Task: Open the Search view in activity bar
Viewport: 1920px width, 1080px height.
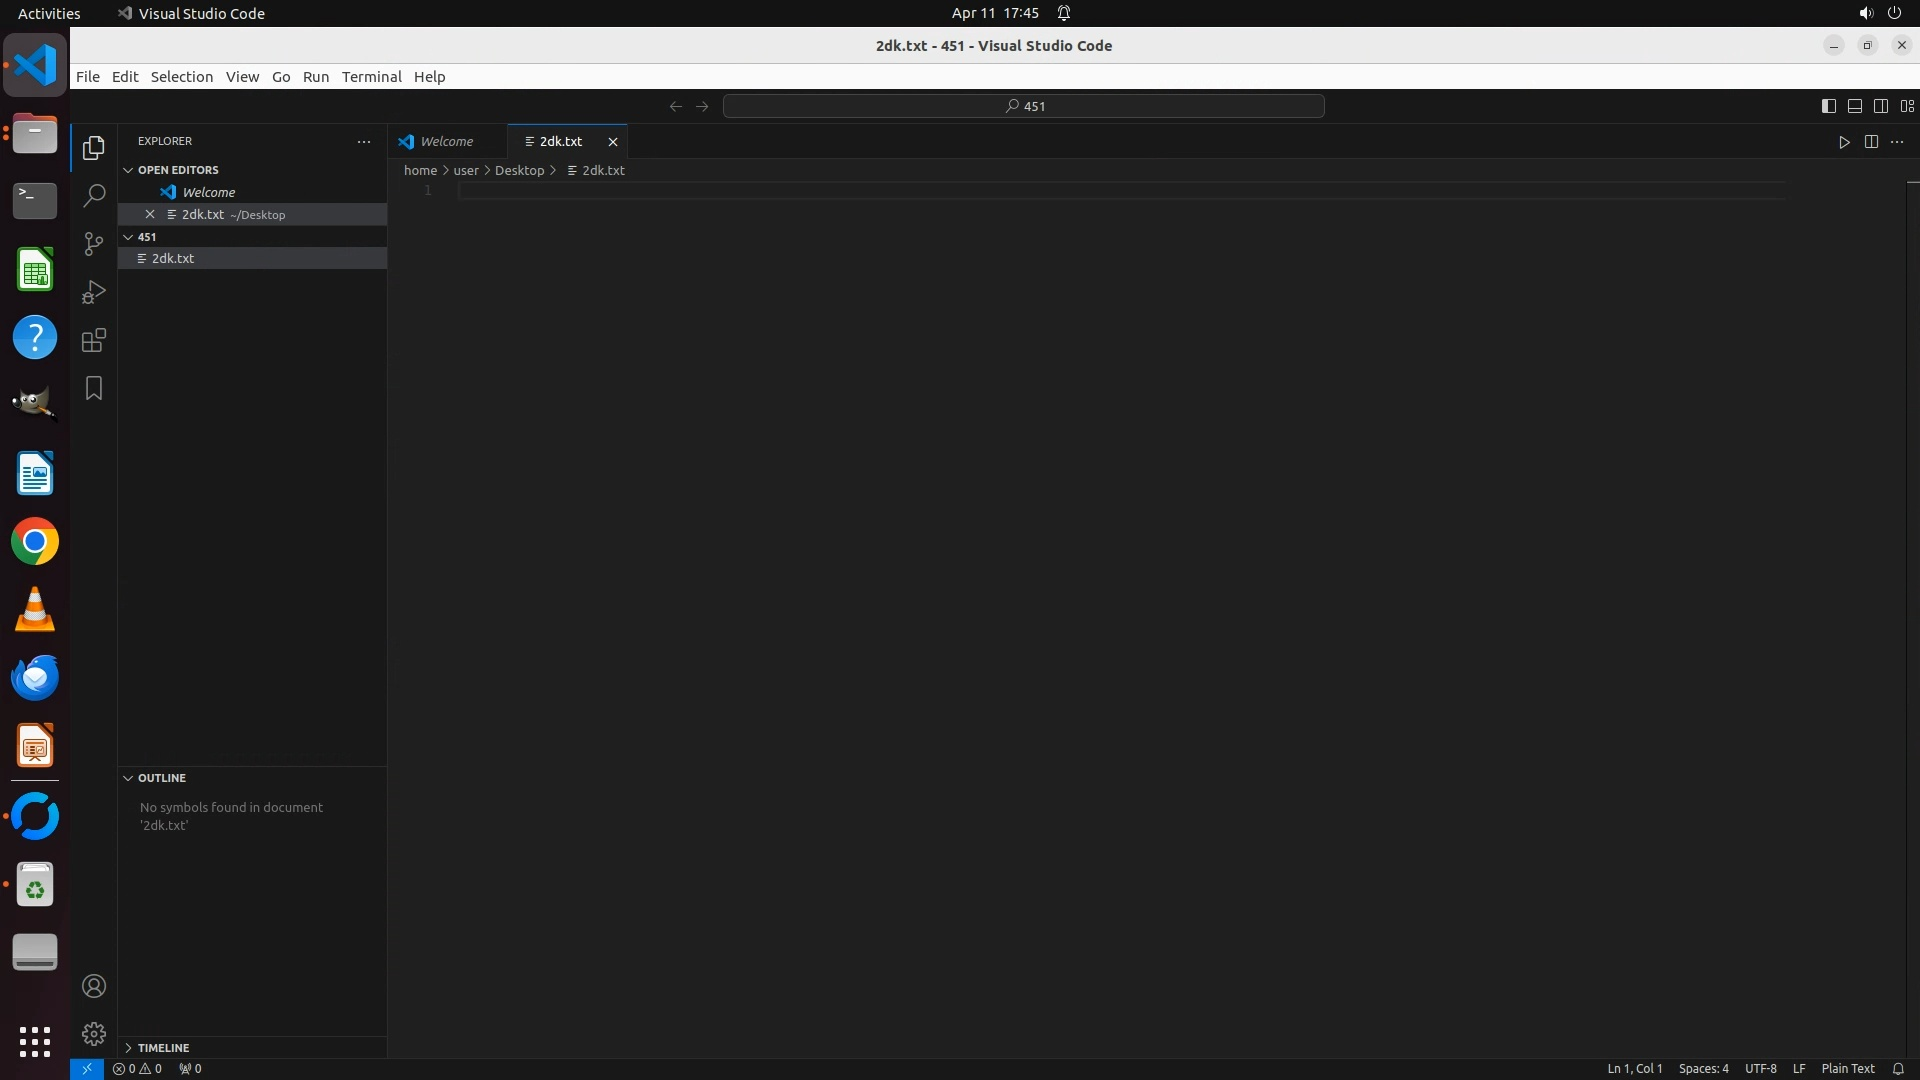Action: pyautogui.click(x=94, y=196)
